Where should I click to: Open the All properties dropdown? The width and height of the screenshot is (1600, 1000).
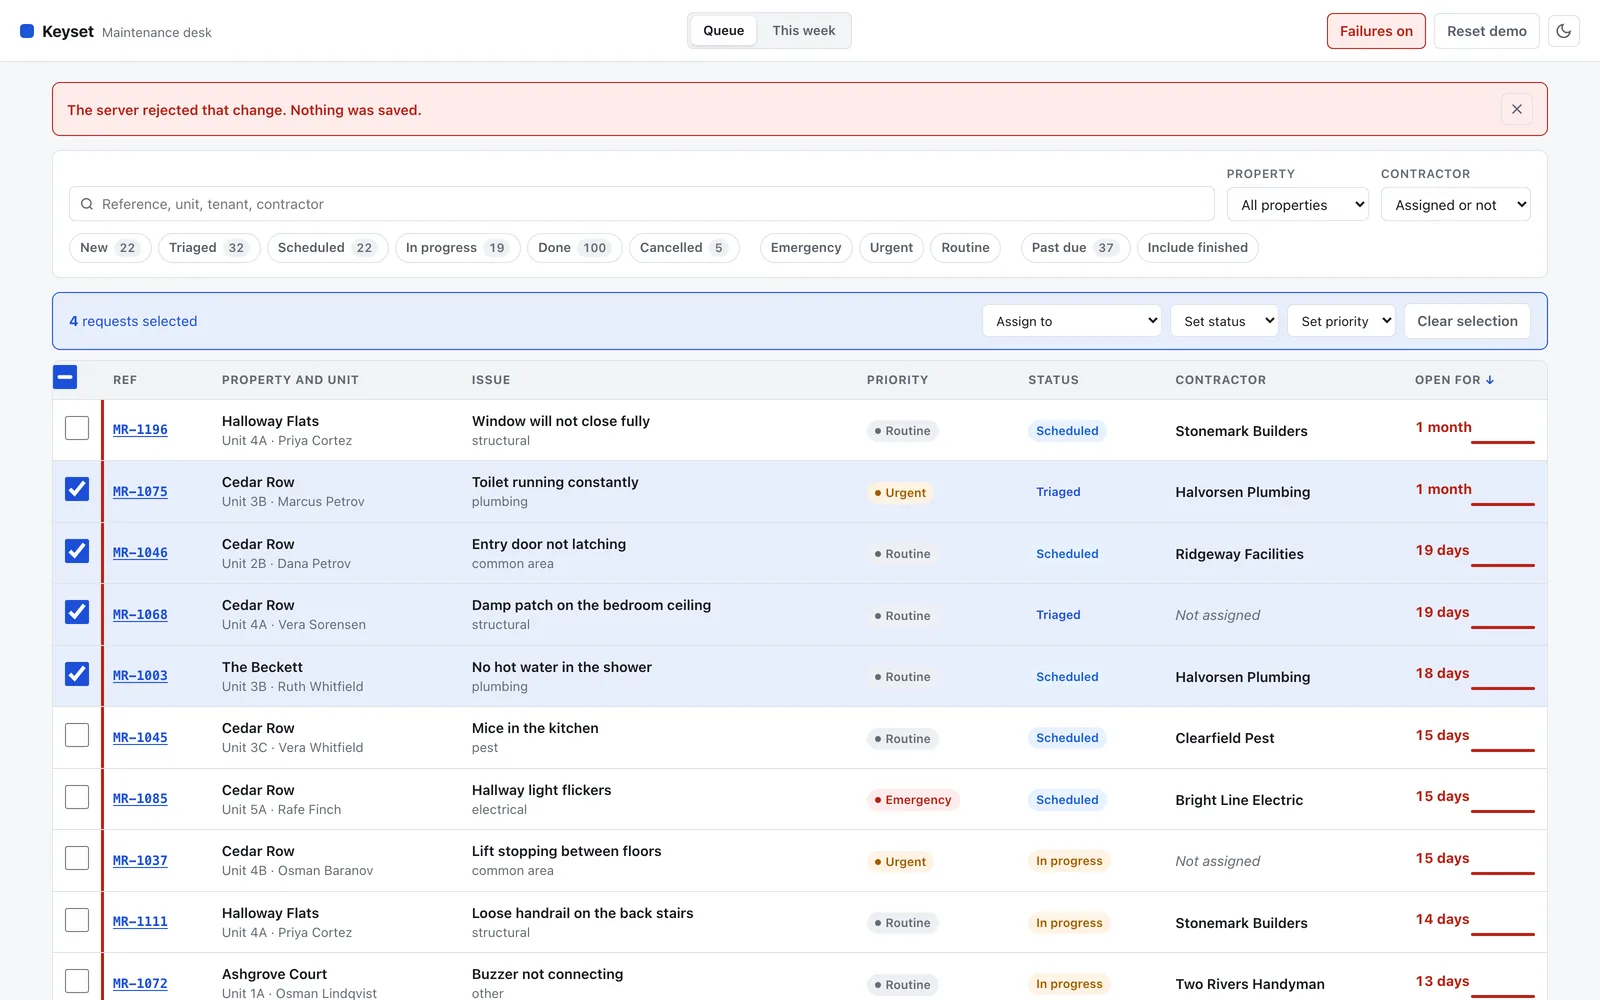click(x=1297, y=205)
